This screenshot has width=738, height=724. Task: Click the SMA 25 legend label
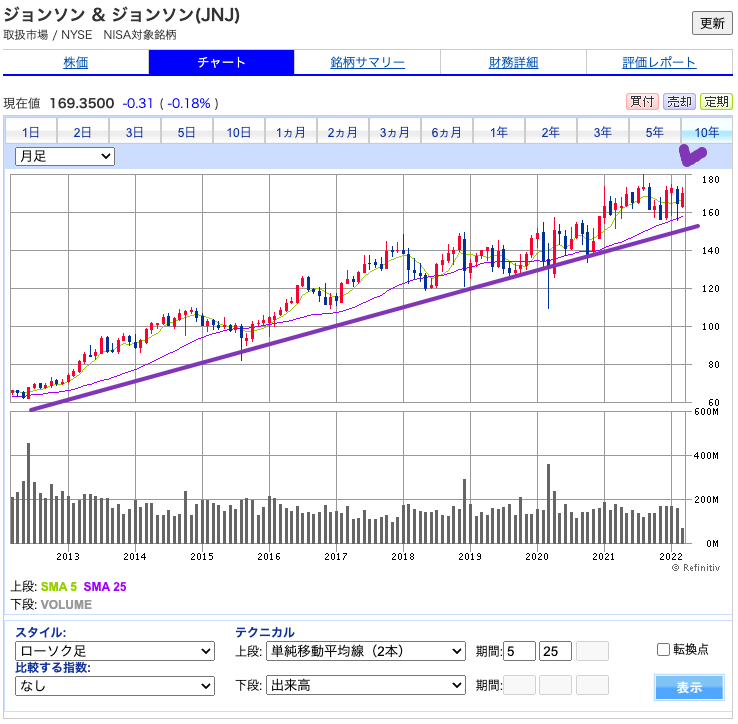point(105,587)
